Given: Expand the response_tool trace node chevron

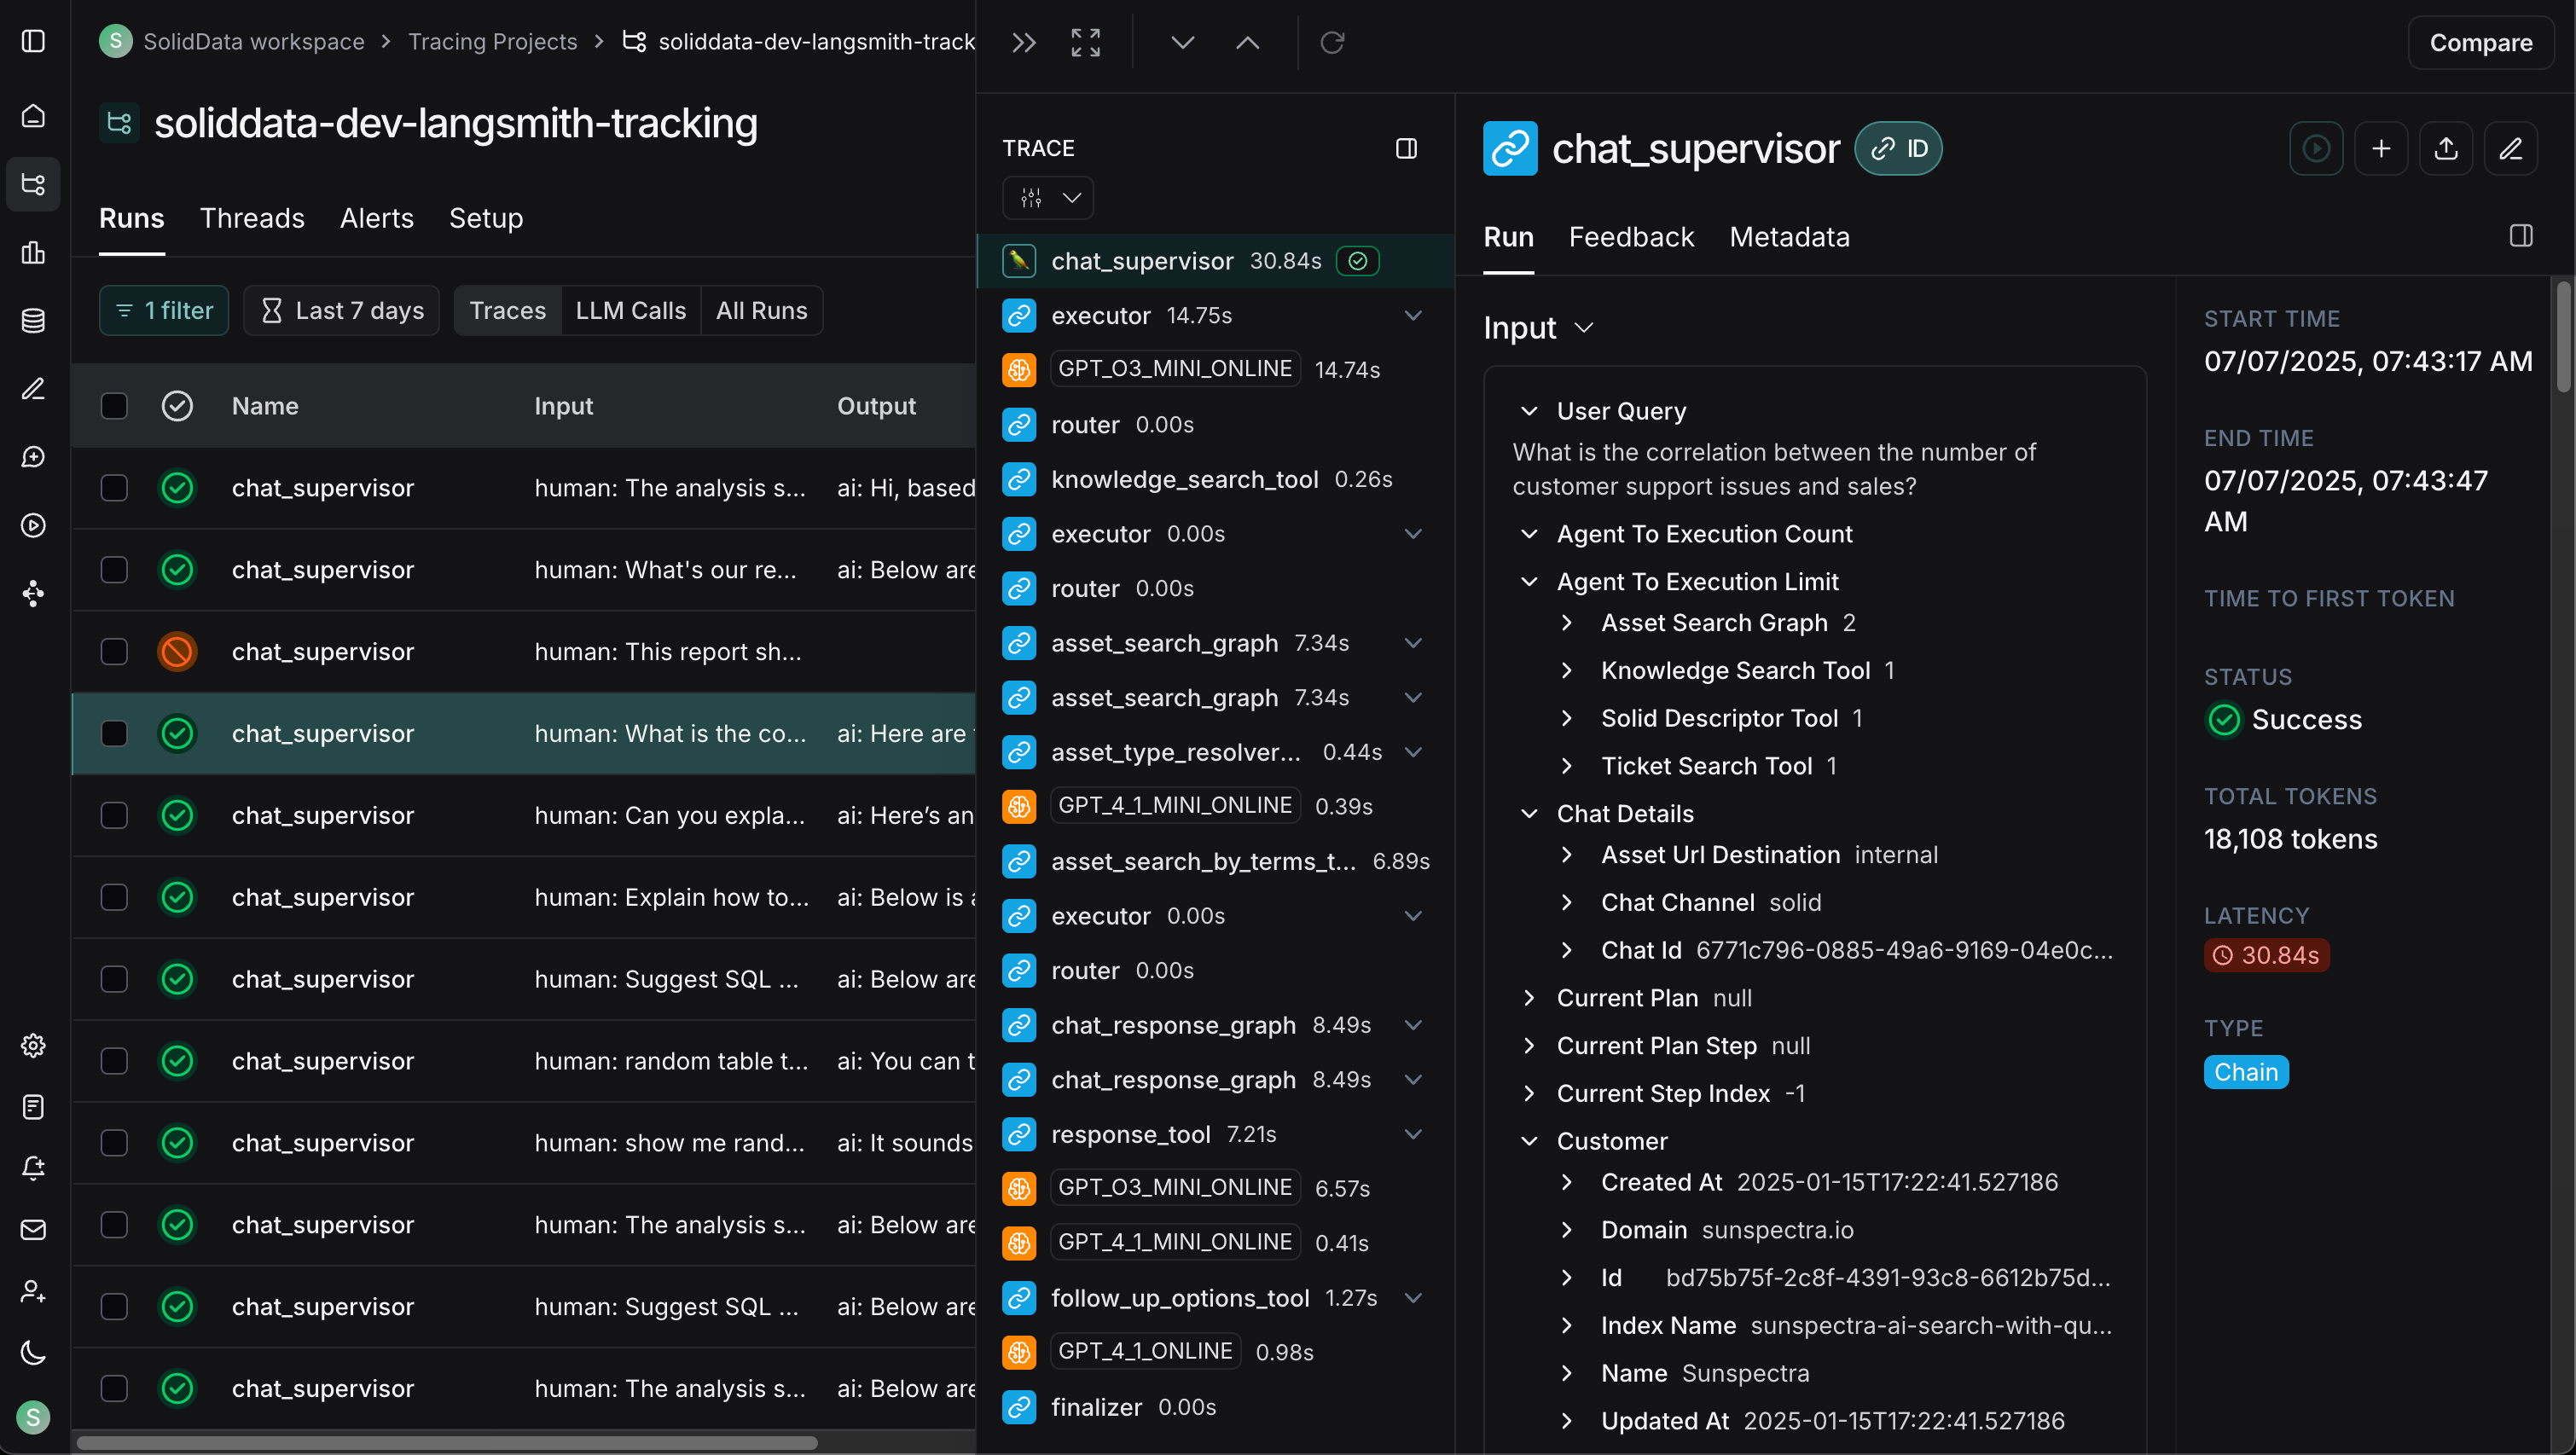Looking at the screenshot, I should pyautogui.click(x=1413, y=1134).
